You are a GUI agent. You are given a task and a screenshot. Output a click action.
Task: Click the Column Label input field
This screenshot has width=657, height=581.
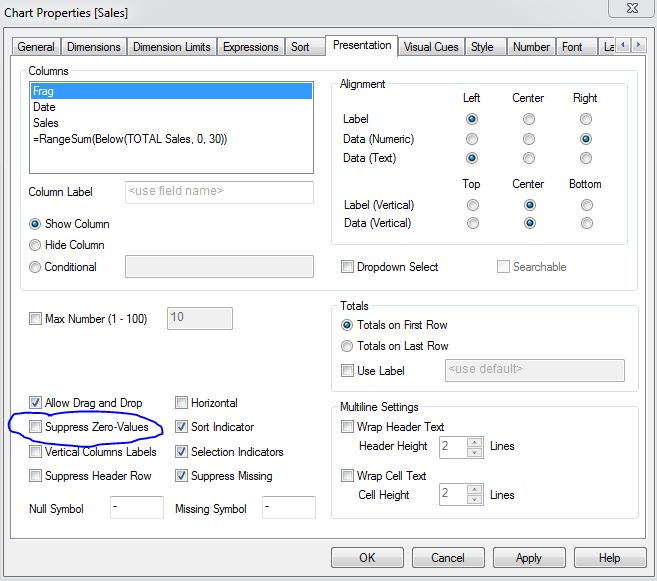click(x=219, y=192)
